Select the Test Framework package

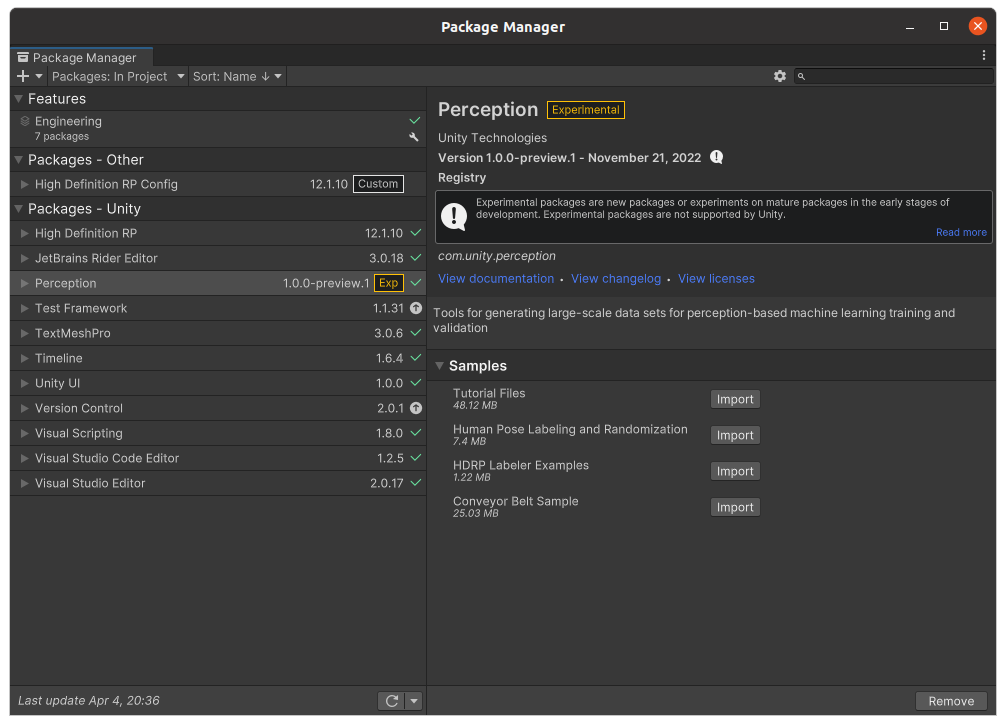(x=218, y=309)
